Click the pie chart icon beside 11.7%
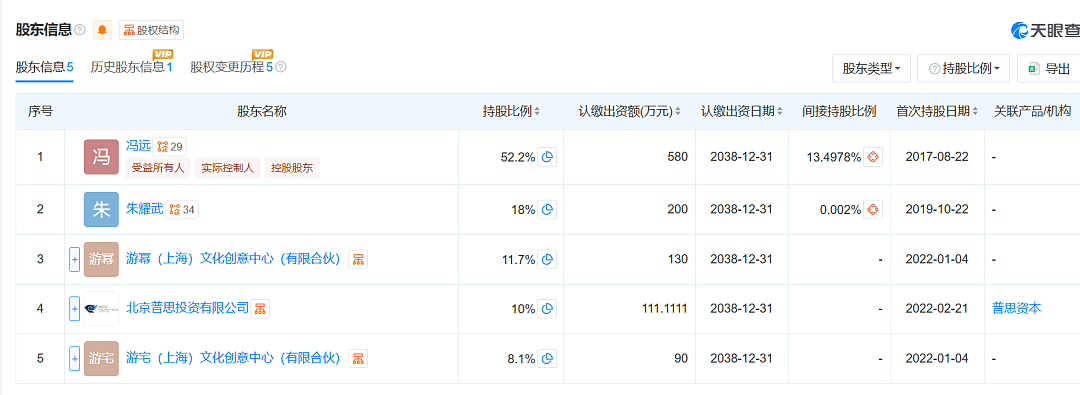 point(547,259)
